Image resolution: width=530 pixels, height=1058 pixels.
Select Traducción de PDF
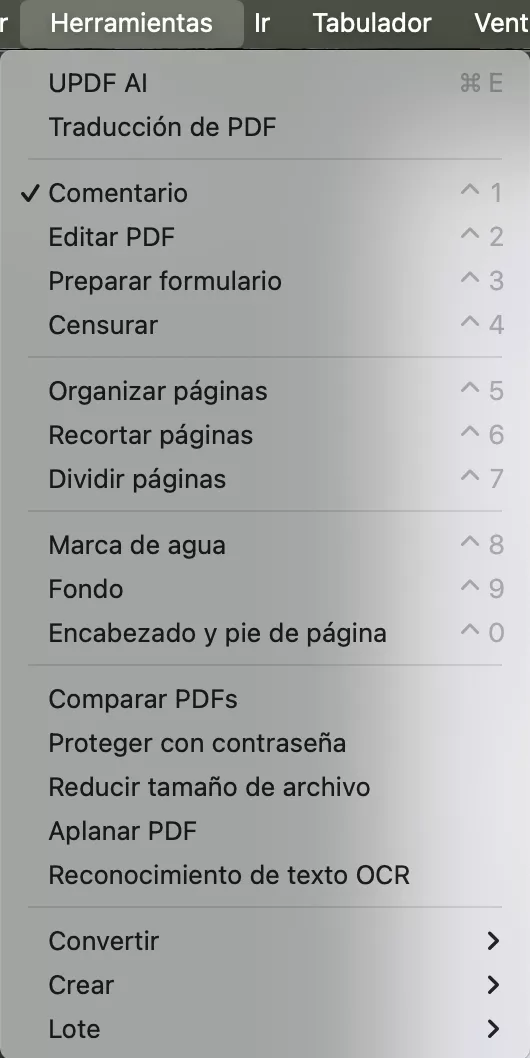click(265, 128)
